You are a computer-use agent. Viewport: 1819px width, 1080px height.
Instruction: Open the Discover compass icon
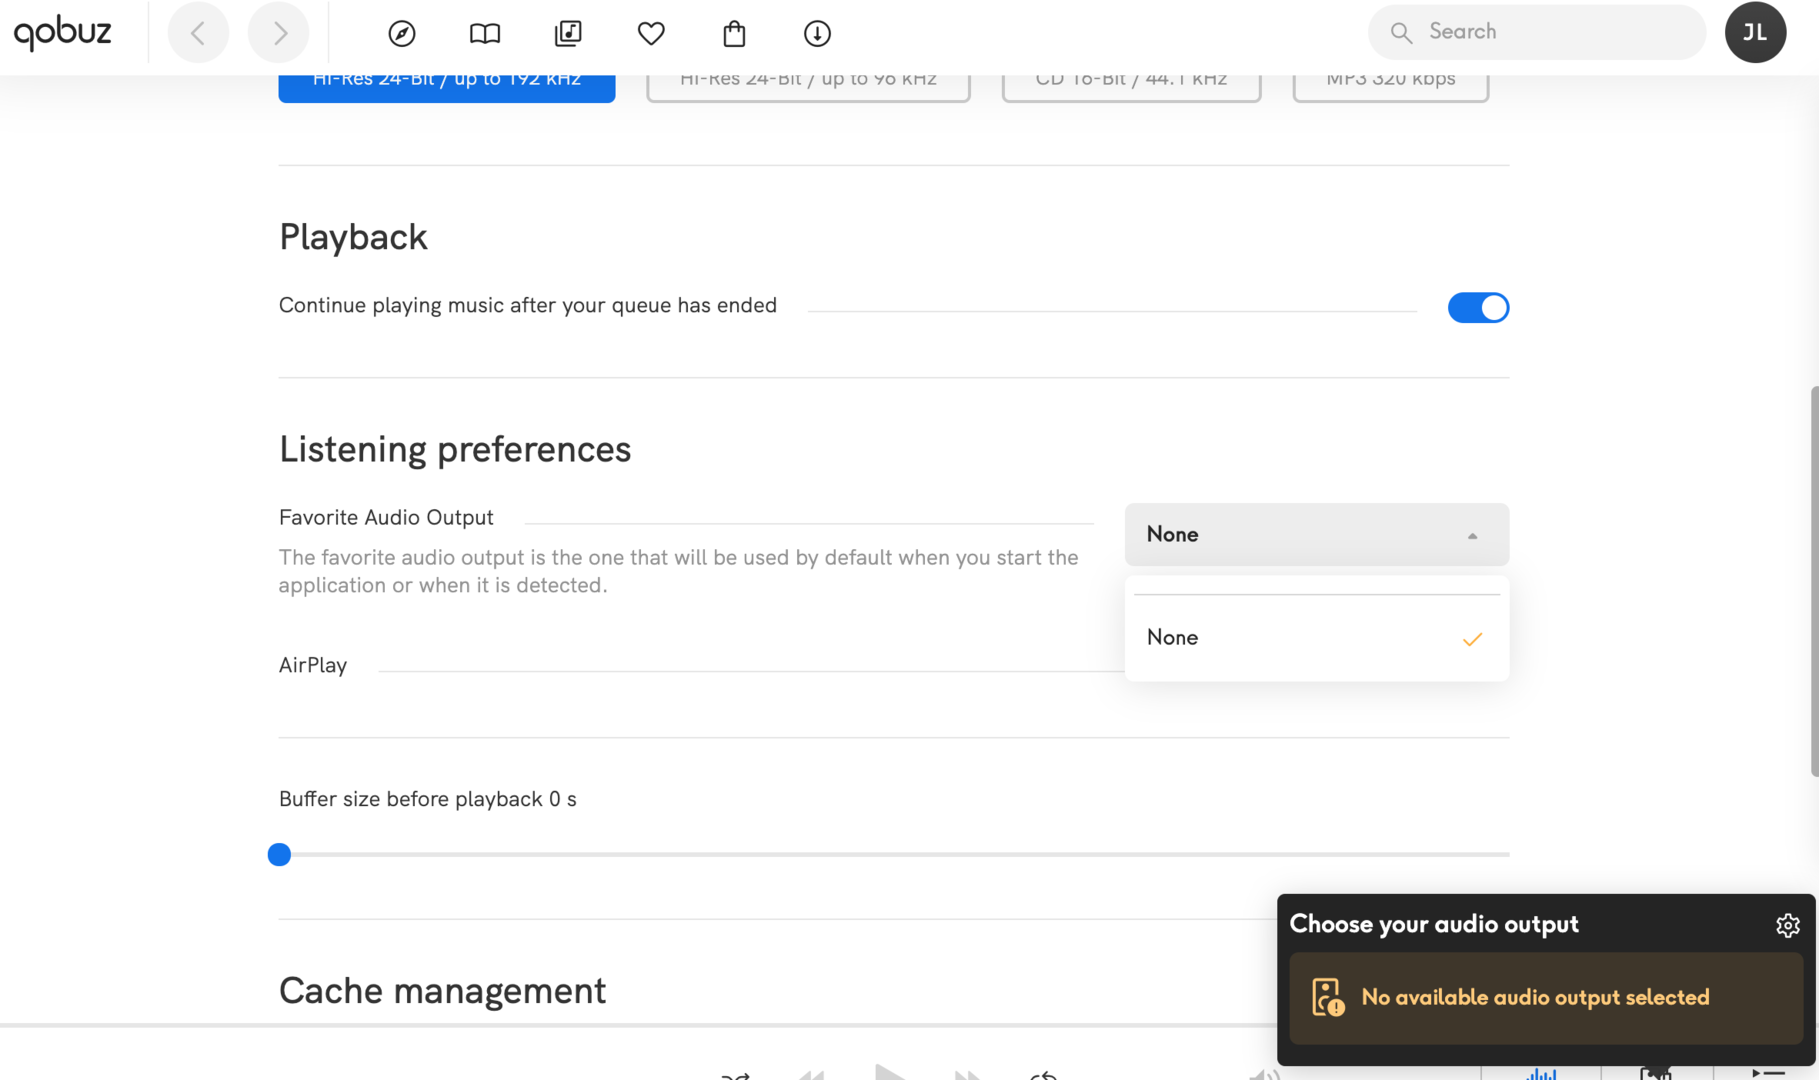[402, 33]
